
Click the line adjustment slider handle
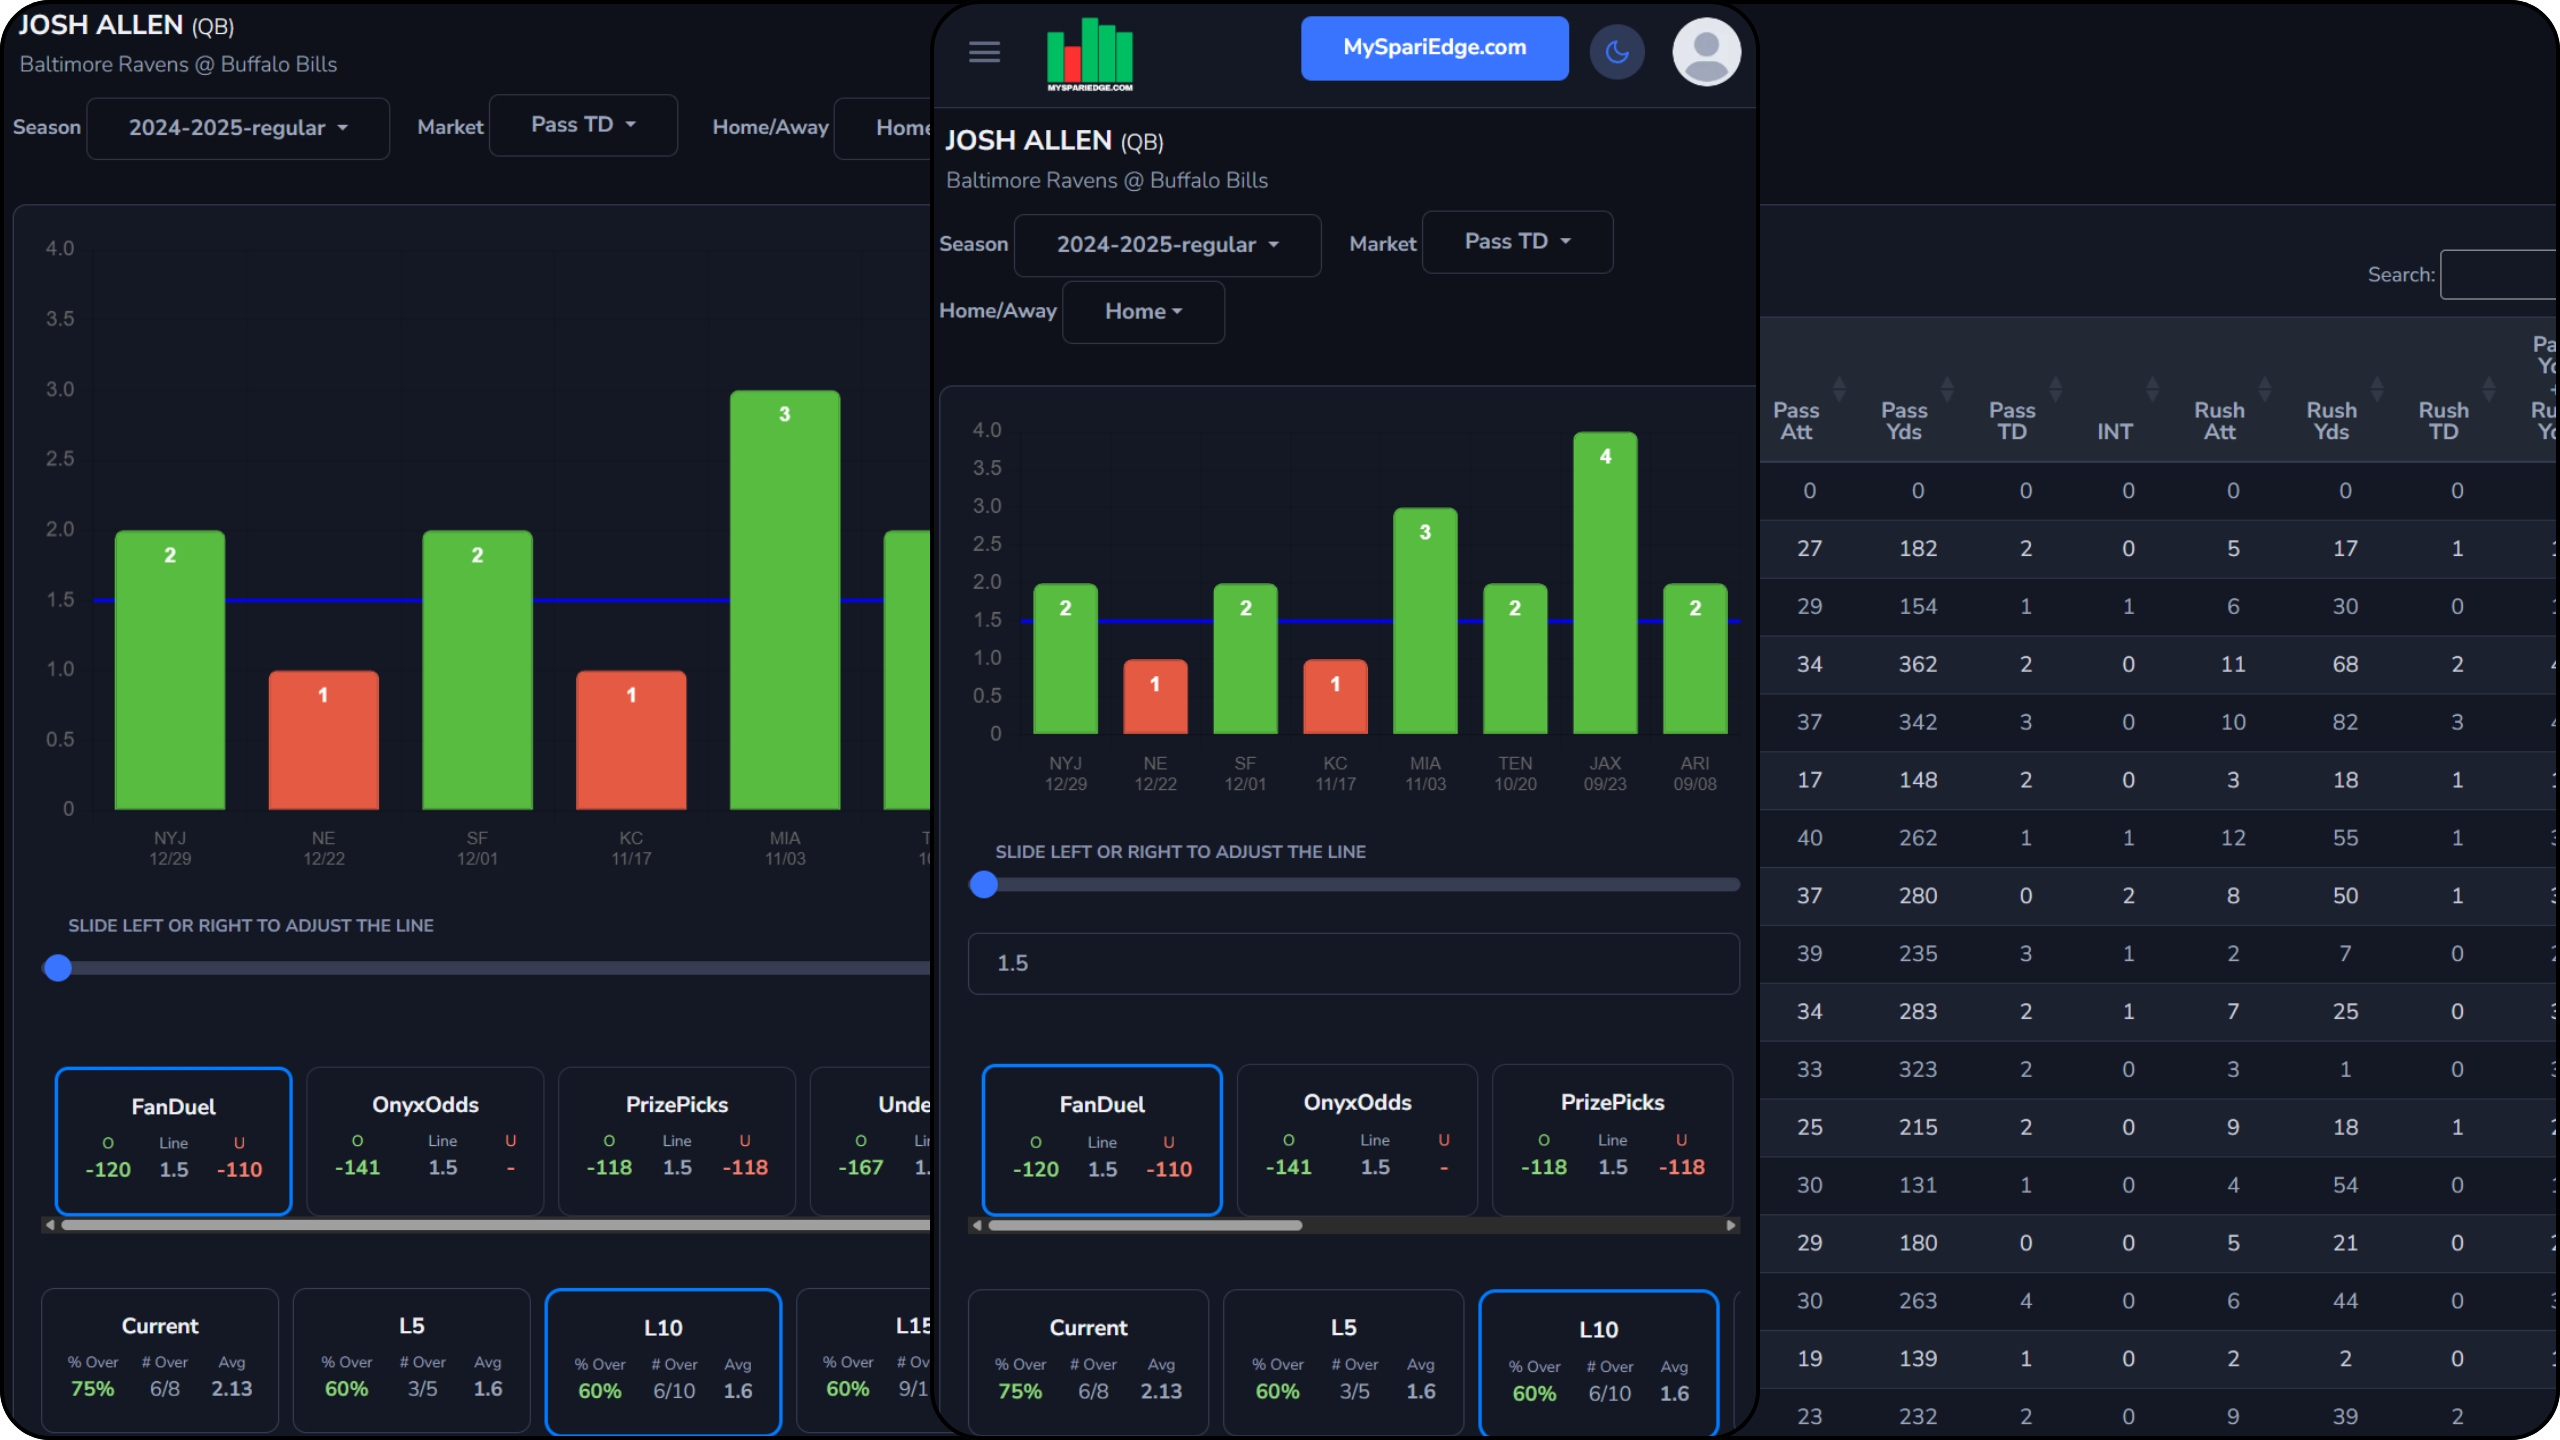pyautogui.click(x=984, y=884)
